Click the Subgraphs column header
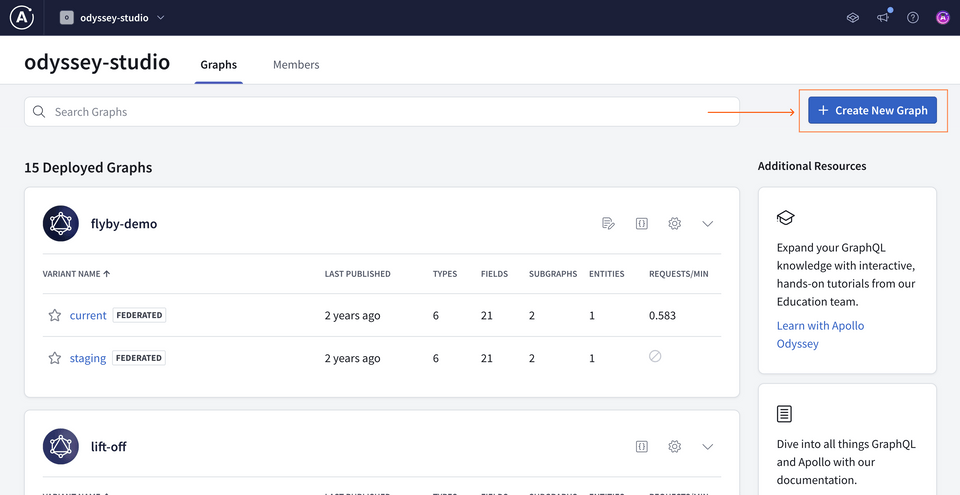The height and width of the screenshot is (495, 960). coord(553,274)
